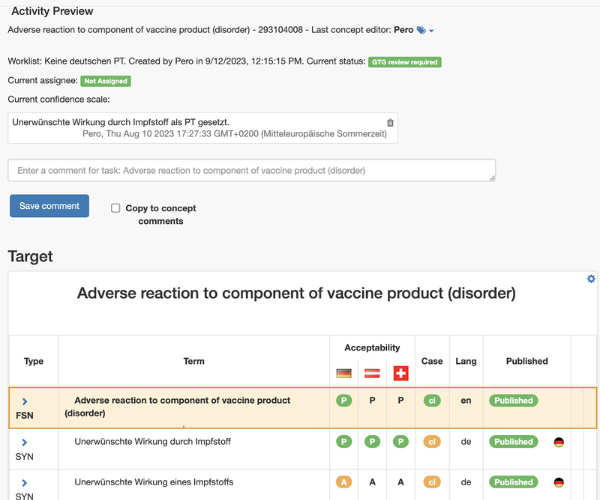The image size is (600, 500).
Task: Click the Not Assigned assignee badge
Action: (x=106, y=81)
